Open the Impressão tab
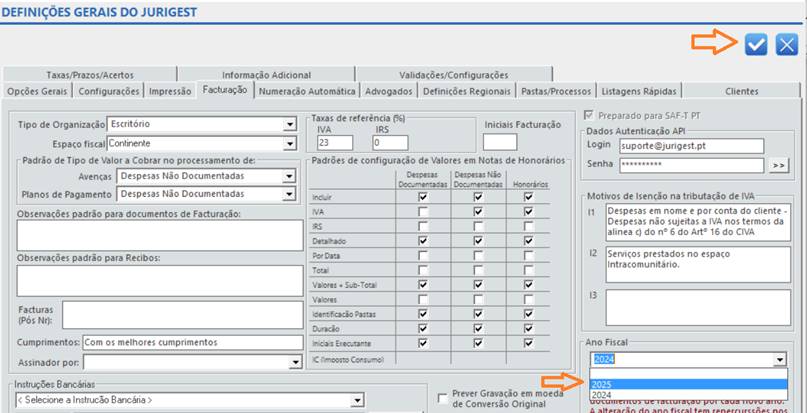Image resolution: width=807 pixels, height=413 pixels. 170,91
